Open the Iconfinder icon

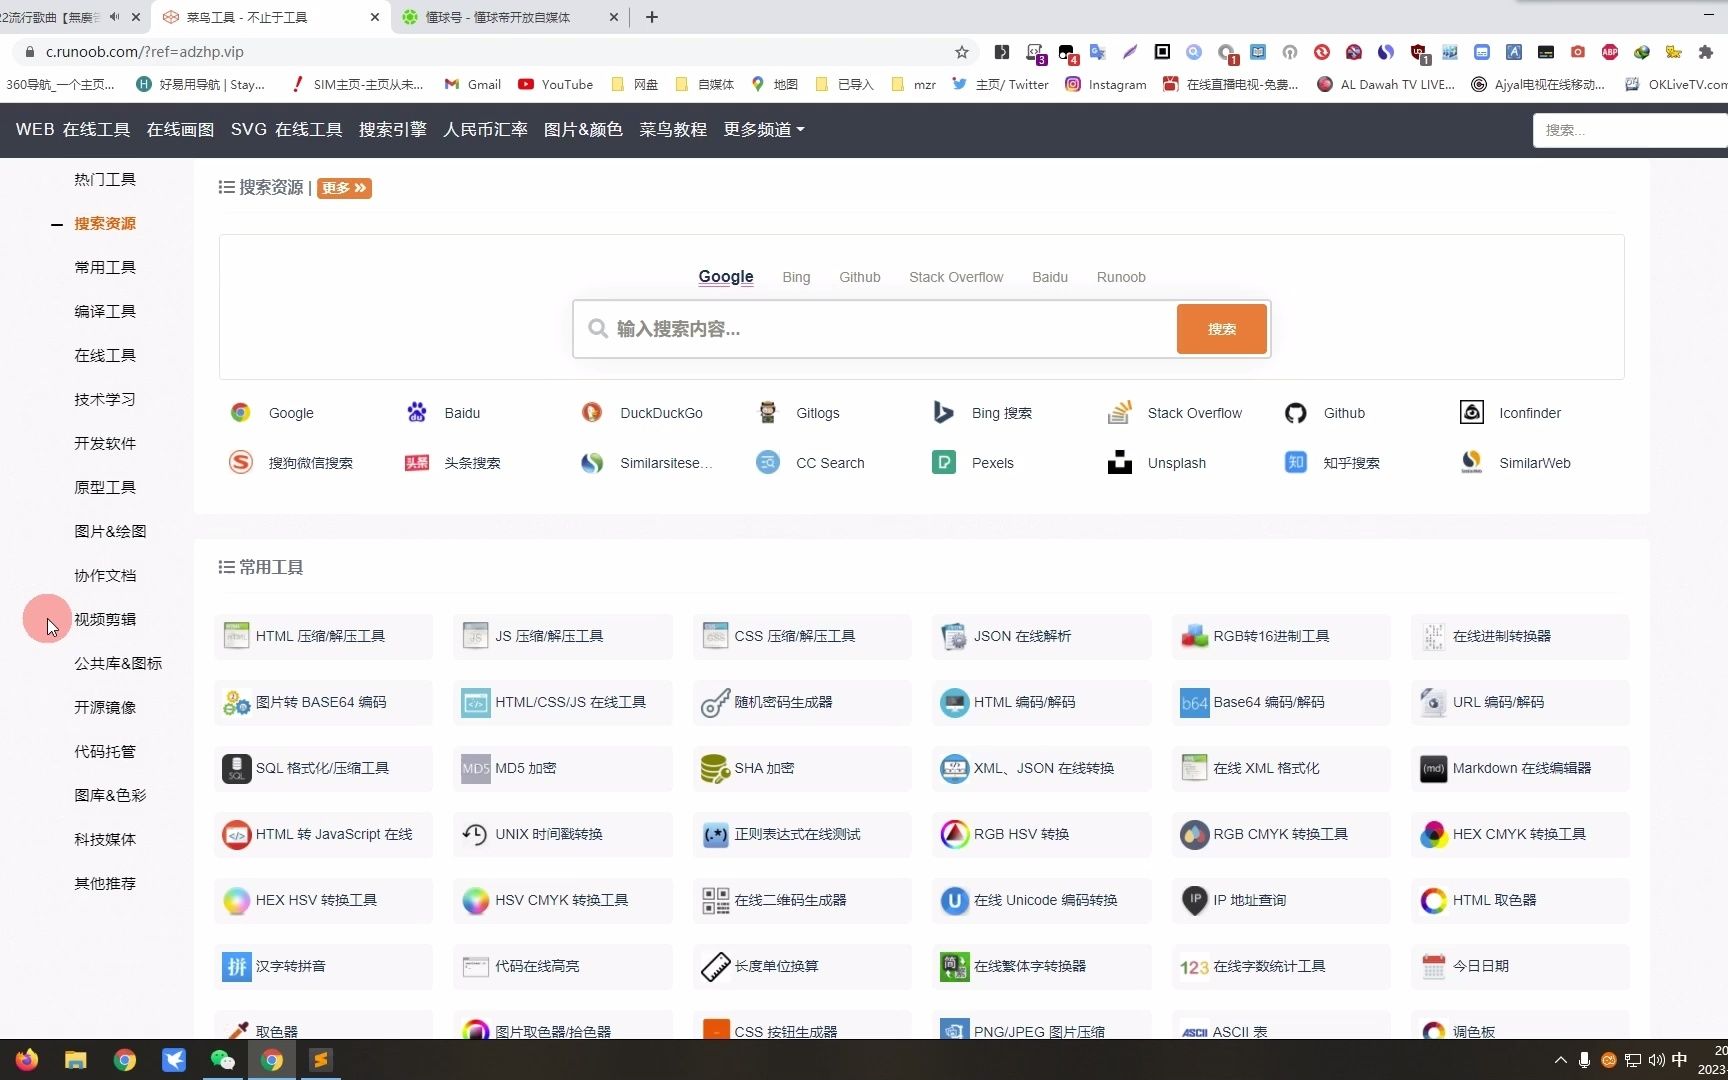pyautogui.click(x=1471, y=412)
